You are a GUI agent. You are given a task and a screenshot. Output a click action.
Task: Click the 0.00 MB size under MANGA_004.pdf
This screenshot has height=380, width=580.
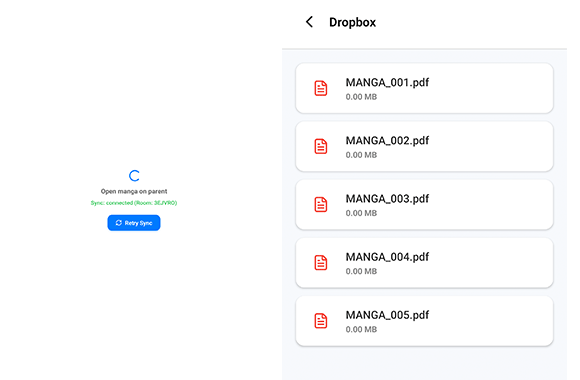coord(361,271)
